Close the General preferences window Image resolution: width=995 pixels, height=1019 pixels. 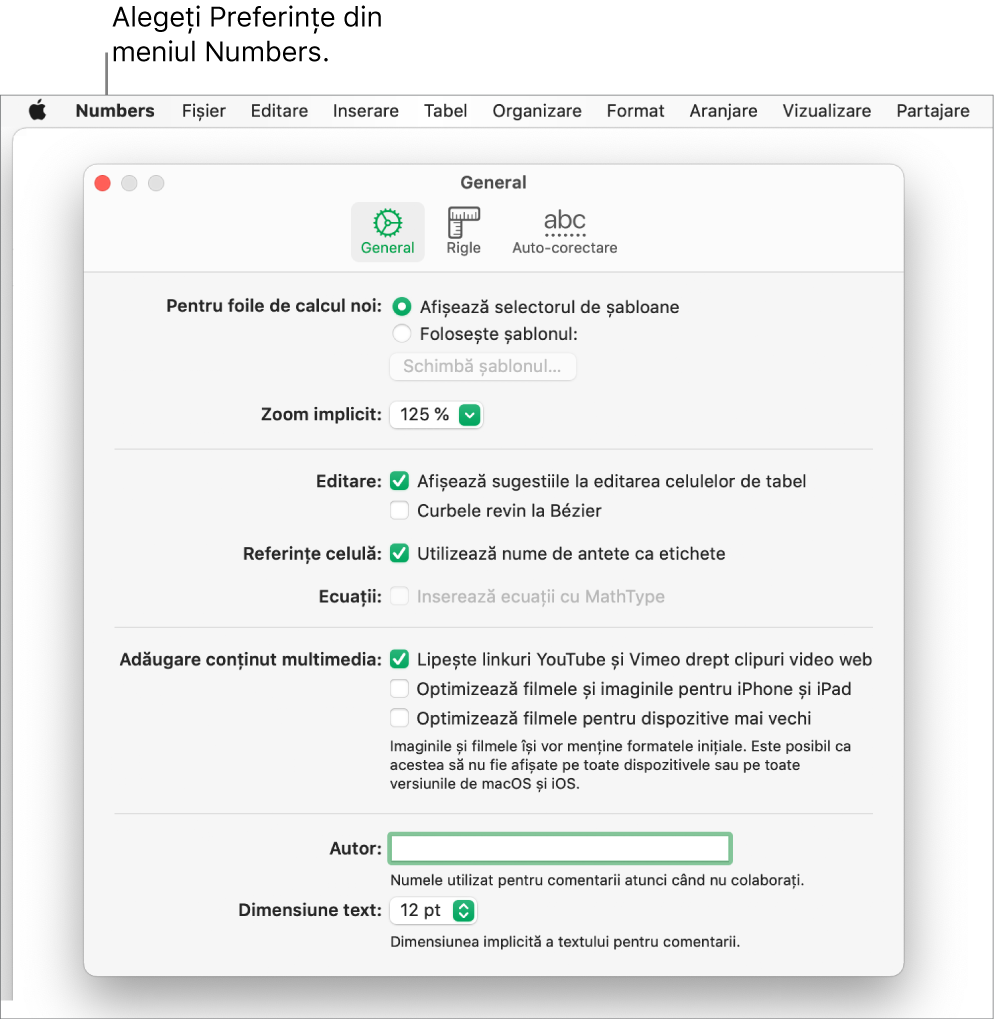tap(102, 183)
